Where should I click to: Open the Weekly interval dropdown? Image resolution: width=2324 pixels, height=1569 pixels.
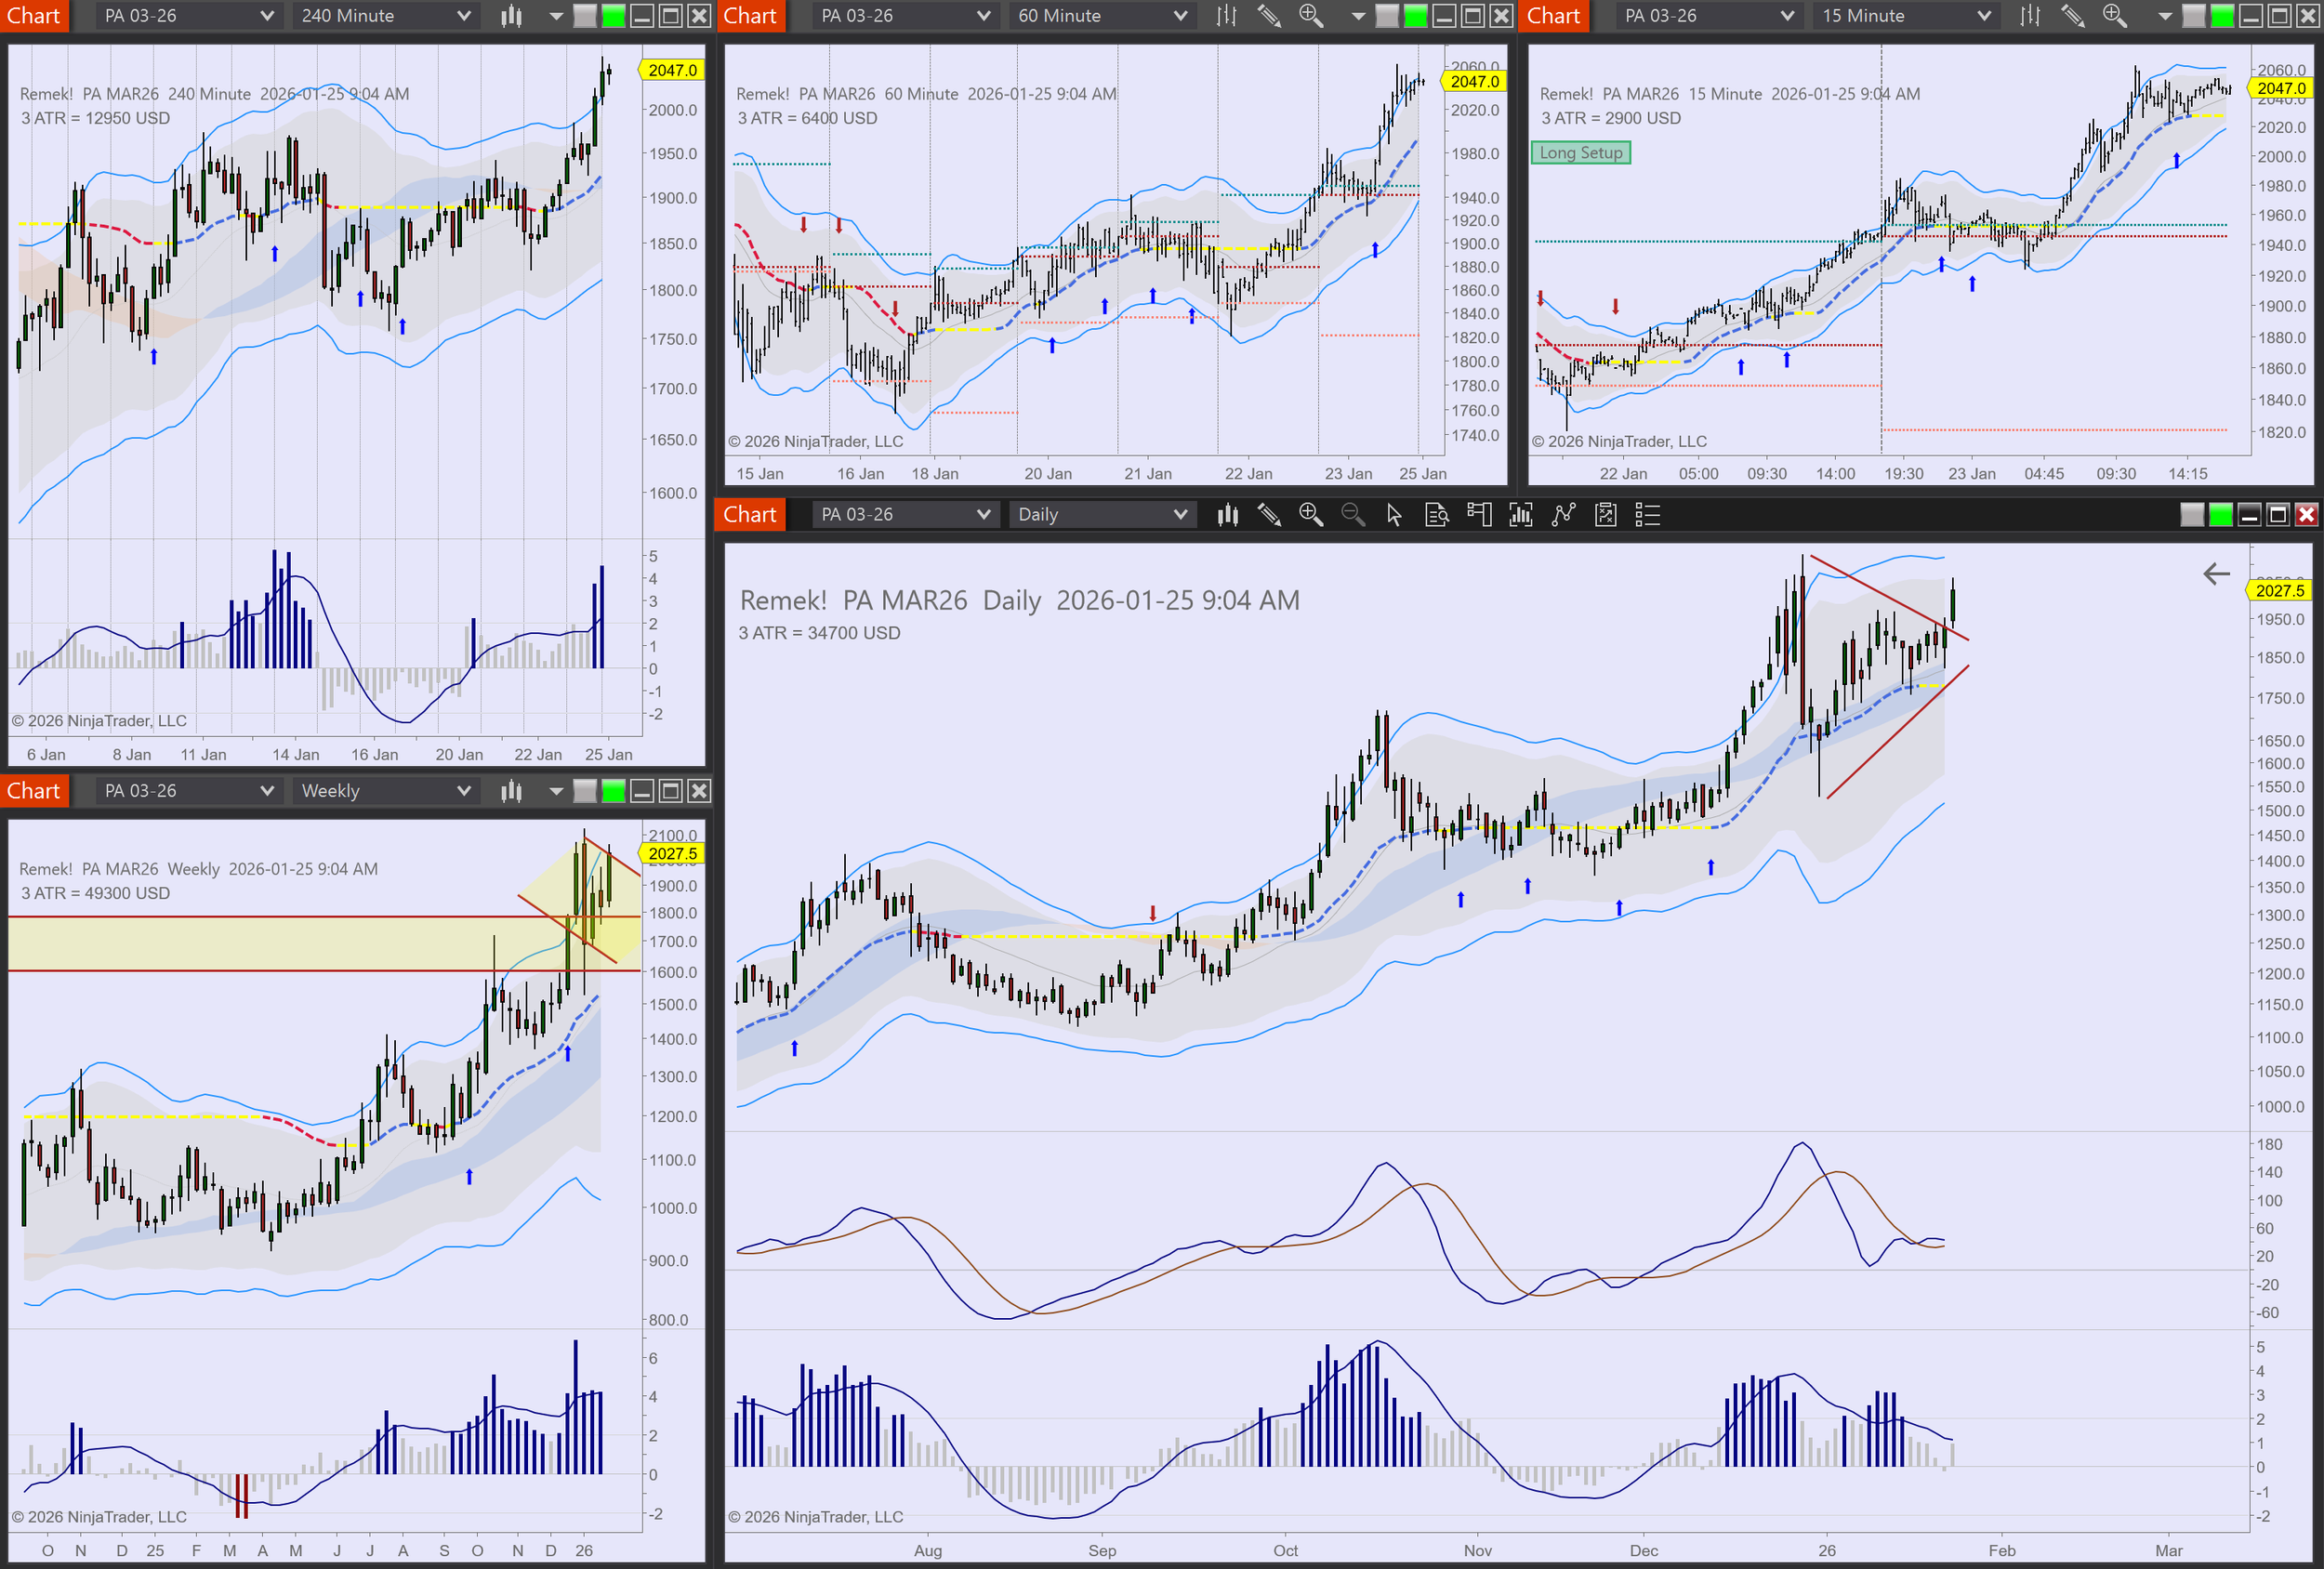tap(385, 791)
